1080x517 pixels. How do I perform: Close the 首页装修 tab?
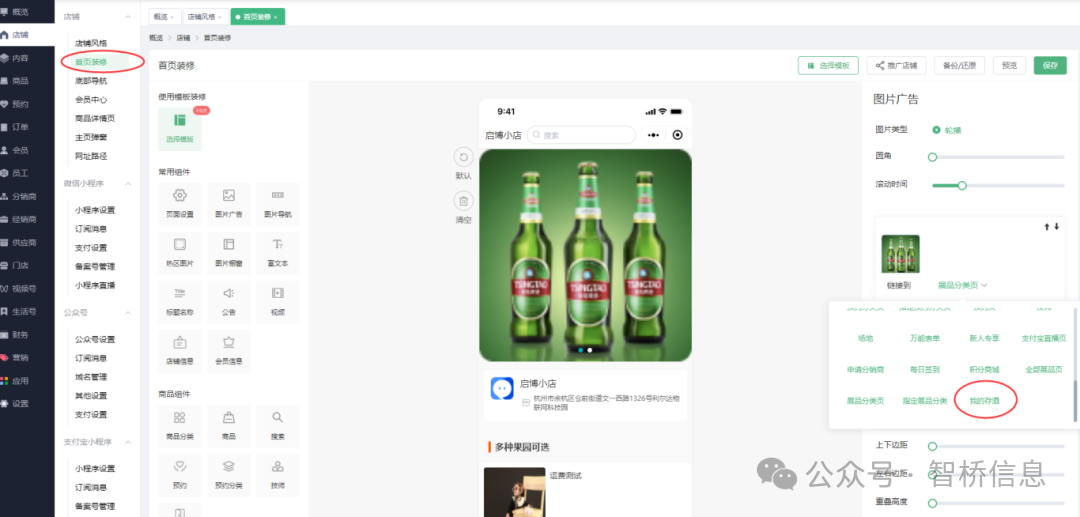click(x=276, y=17)
